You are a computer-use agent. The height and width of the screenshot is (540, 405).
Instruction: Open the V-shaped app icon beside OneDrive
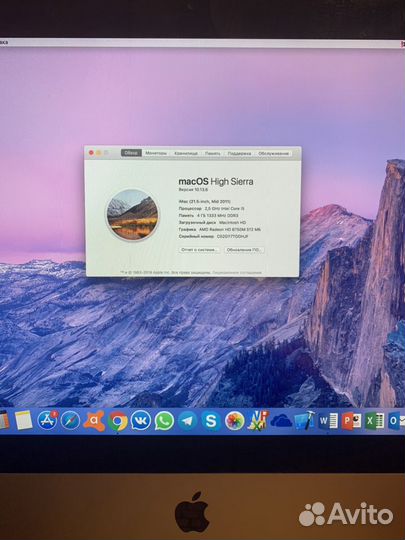point(258,420)
